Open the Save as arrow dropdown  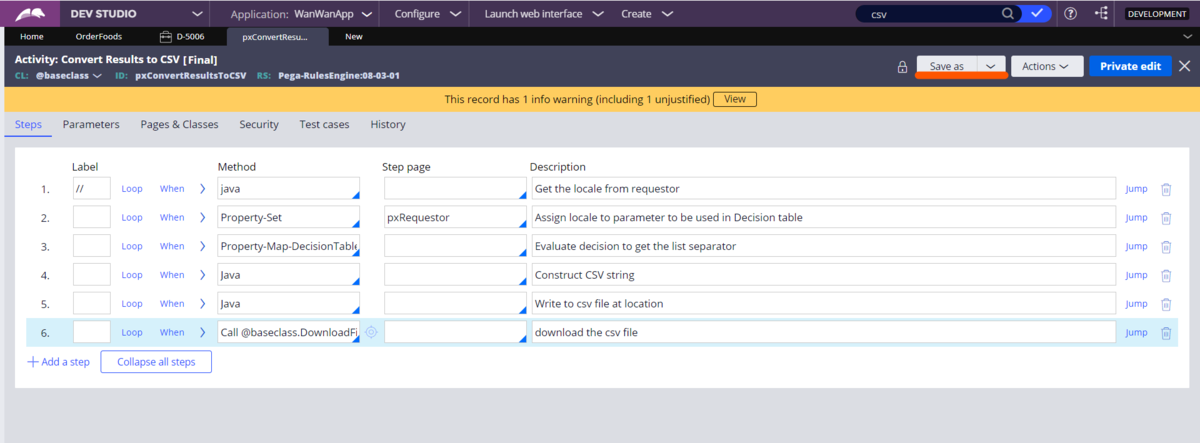pyautogui.click(x=990, y=66)
